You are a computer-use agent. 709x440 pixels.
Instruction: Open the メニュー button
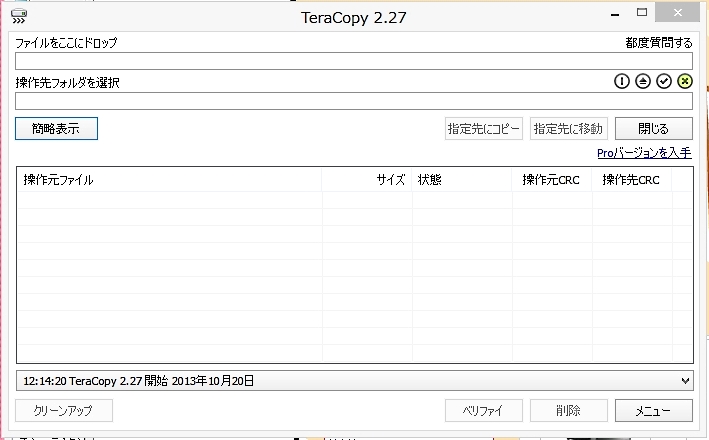[653, 411]
